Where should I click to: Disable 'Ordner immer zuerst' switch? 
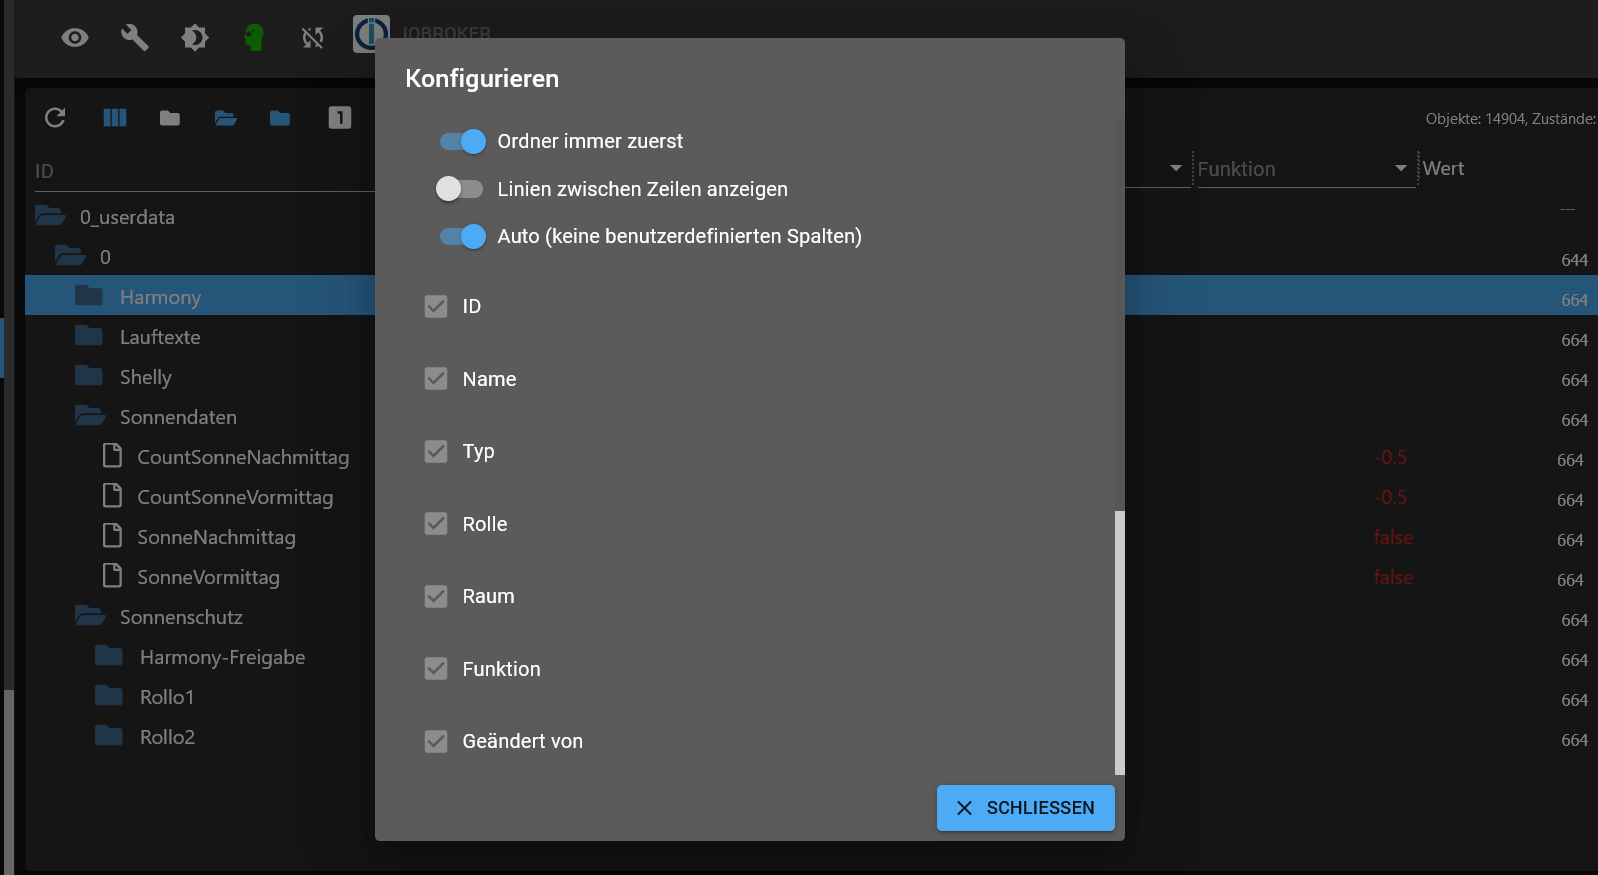tap(462, 142)
